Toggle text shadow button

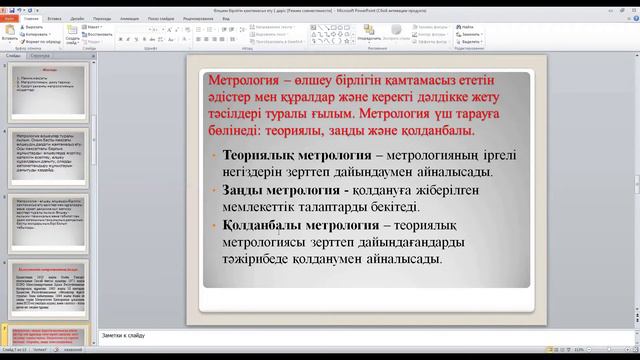point(144,40)
